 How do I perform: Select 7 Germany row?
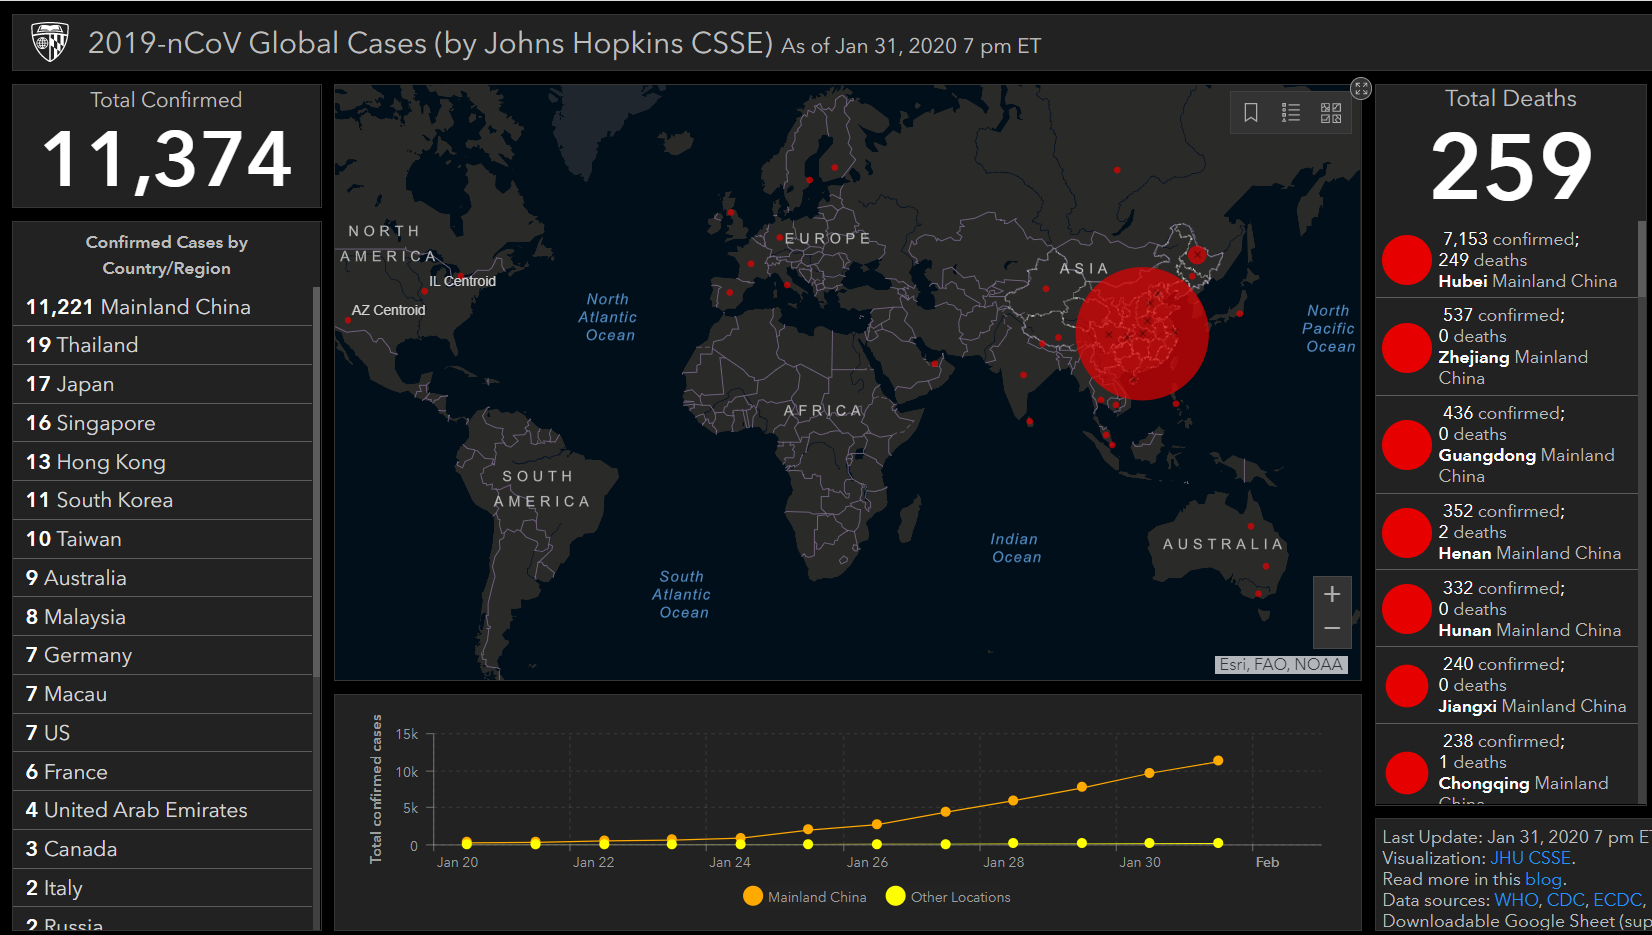[162, 655]
